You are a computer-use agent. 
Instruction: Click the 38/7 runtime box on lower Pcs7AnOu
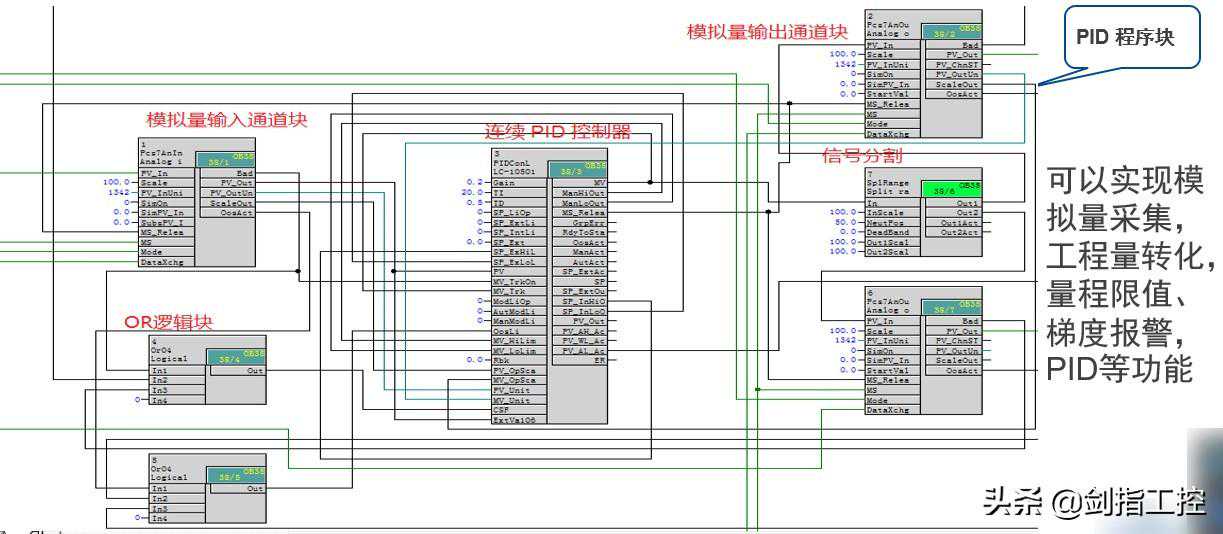[950, 307]
